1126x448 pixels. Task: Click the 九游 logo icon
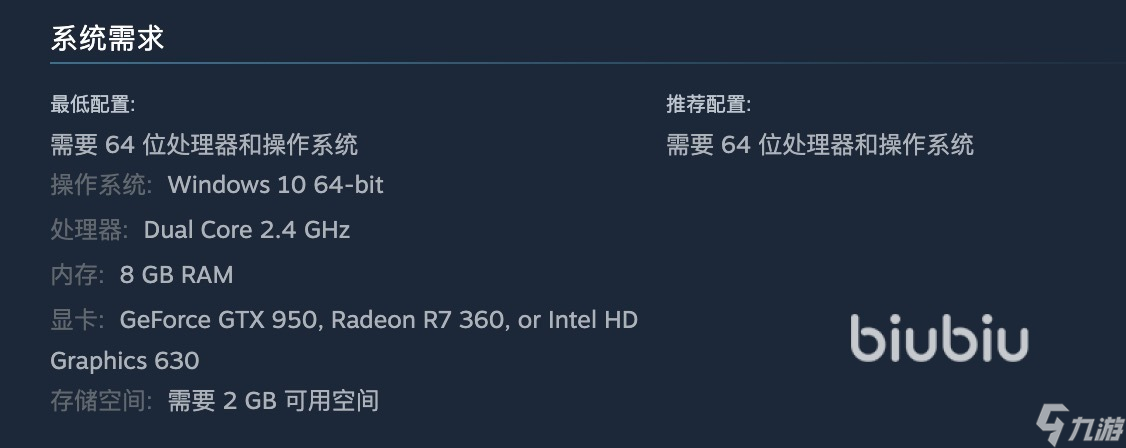click(1079, 426)
